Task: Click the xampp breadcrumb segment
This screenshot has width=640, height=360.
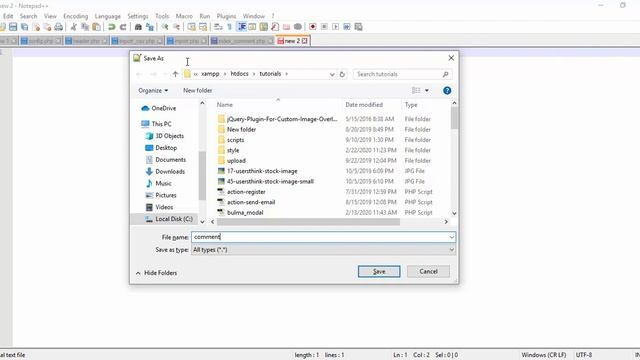Action: tap(210, 74)
